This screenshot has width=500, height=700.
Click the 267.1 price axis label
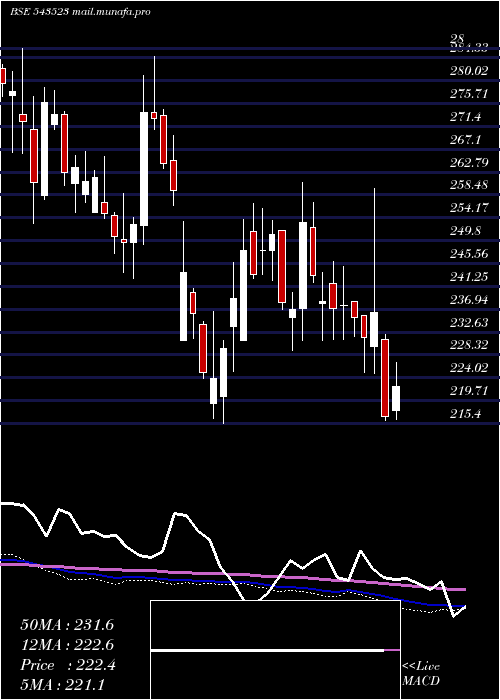466,140
